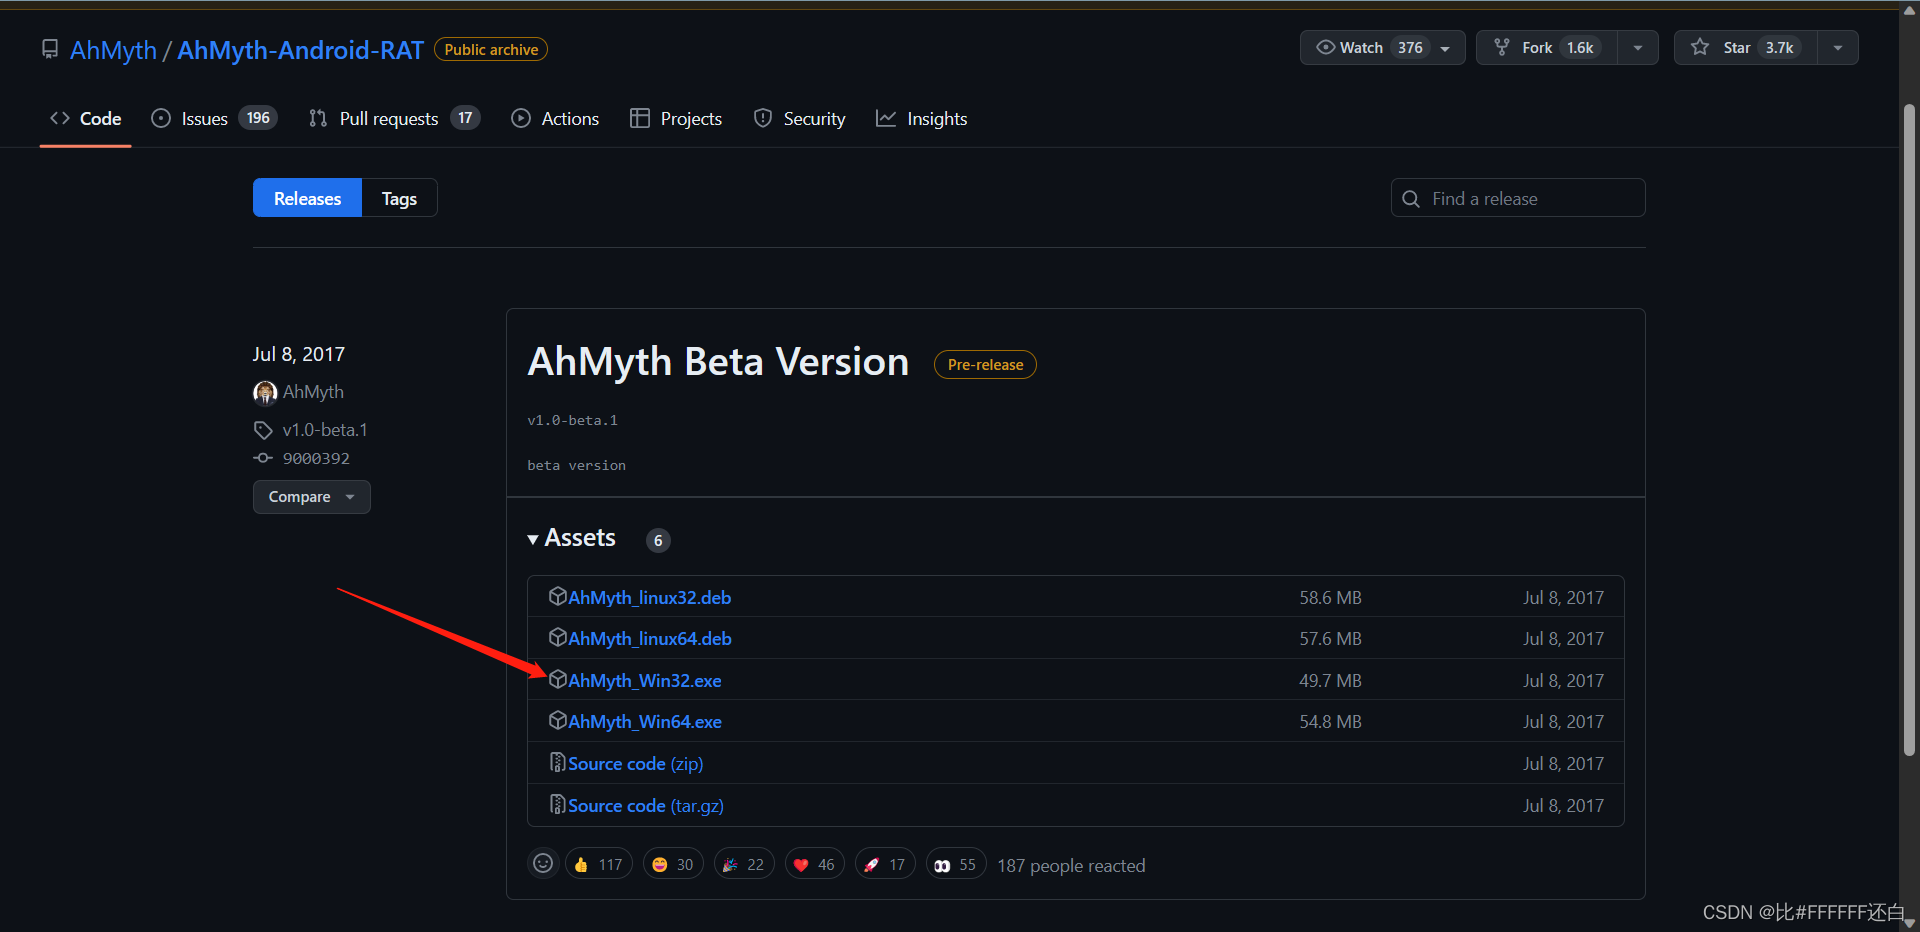
Task: Open the Fork options dropdown arrow
Action: pyautogui.click(x=1638, y=48)
